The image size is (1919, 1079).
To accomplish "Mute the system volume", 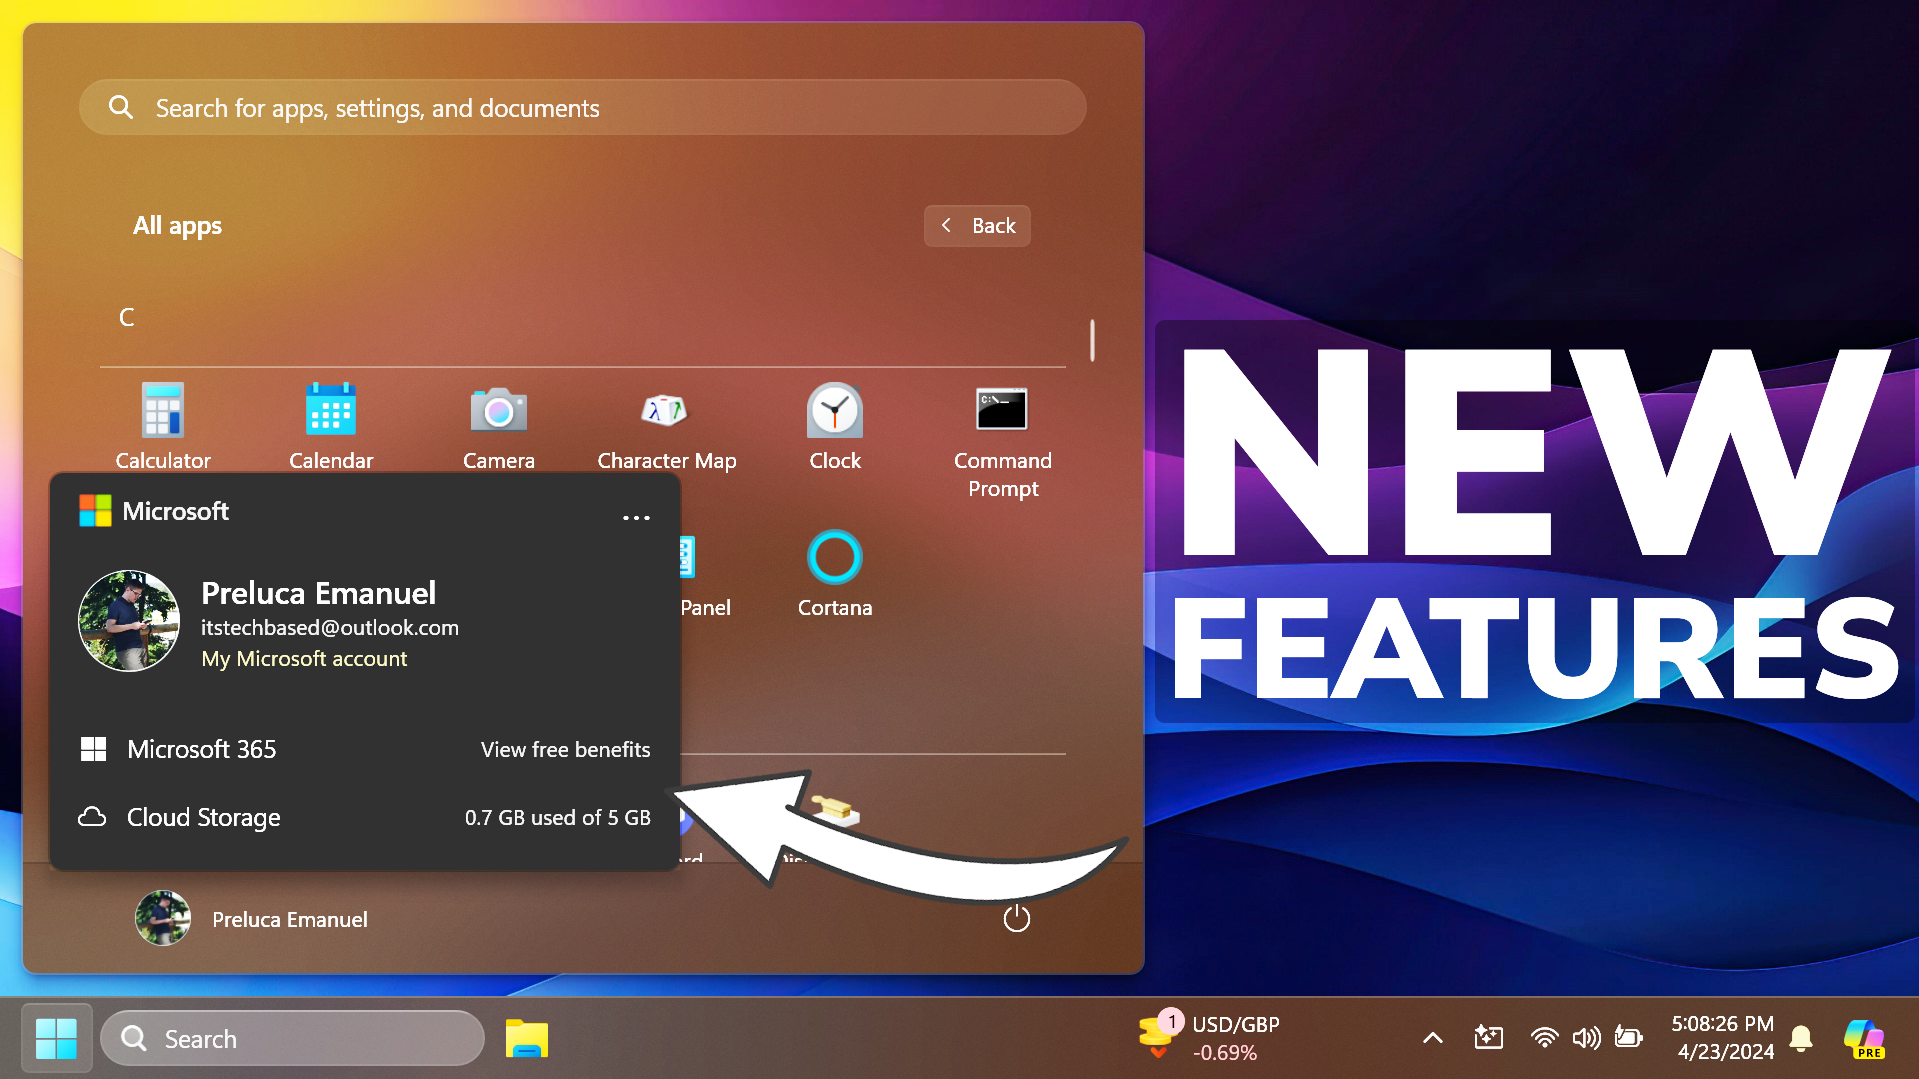I will [1586, 1038].
